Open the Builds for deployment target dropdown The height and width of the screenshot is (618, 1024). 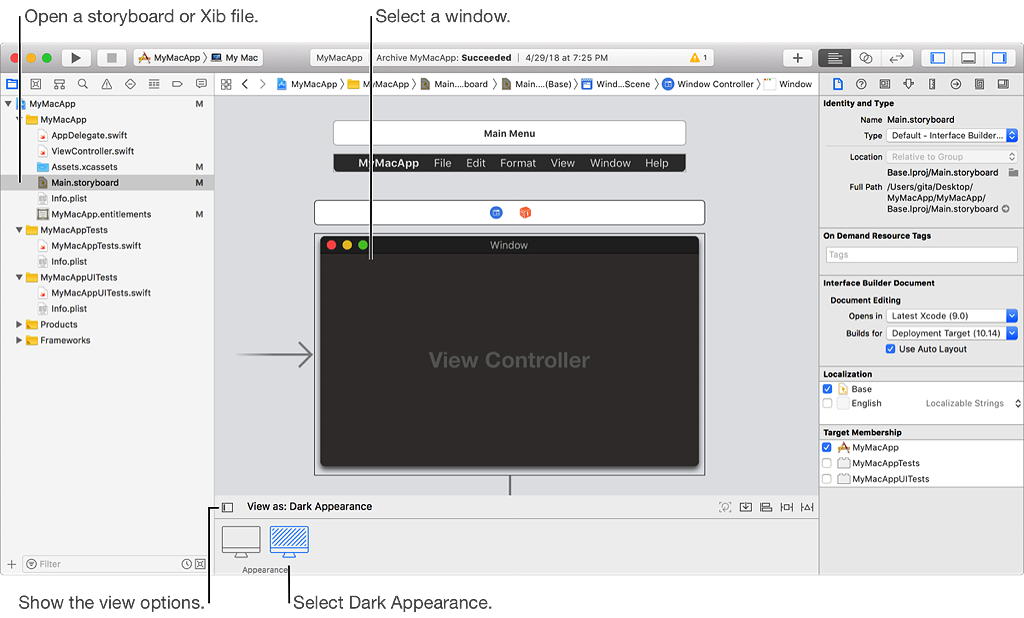[x=952, y=333]
